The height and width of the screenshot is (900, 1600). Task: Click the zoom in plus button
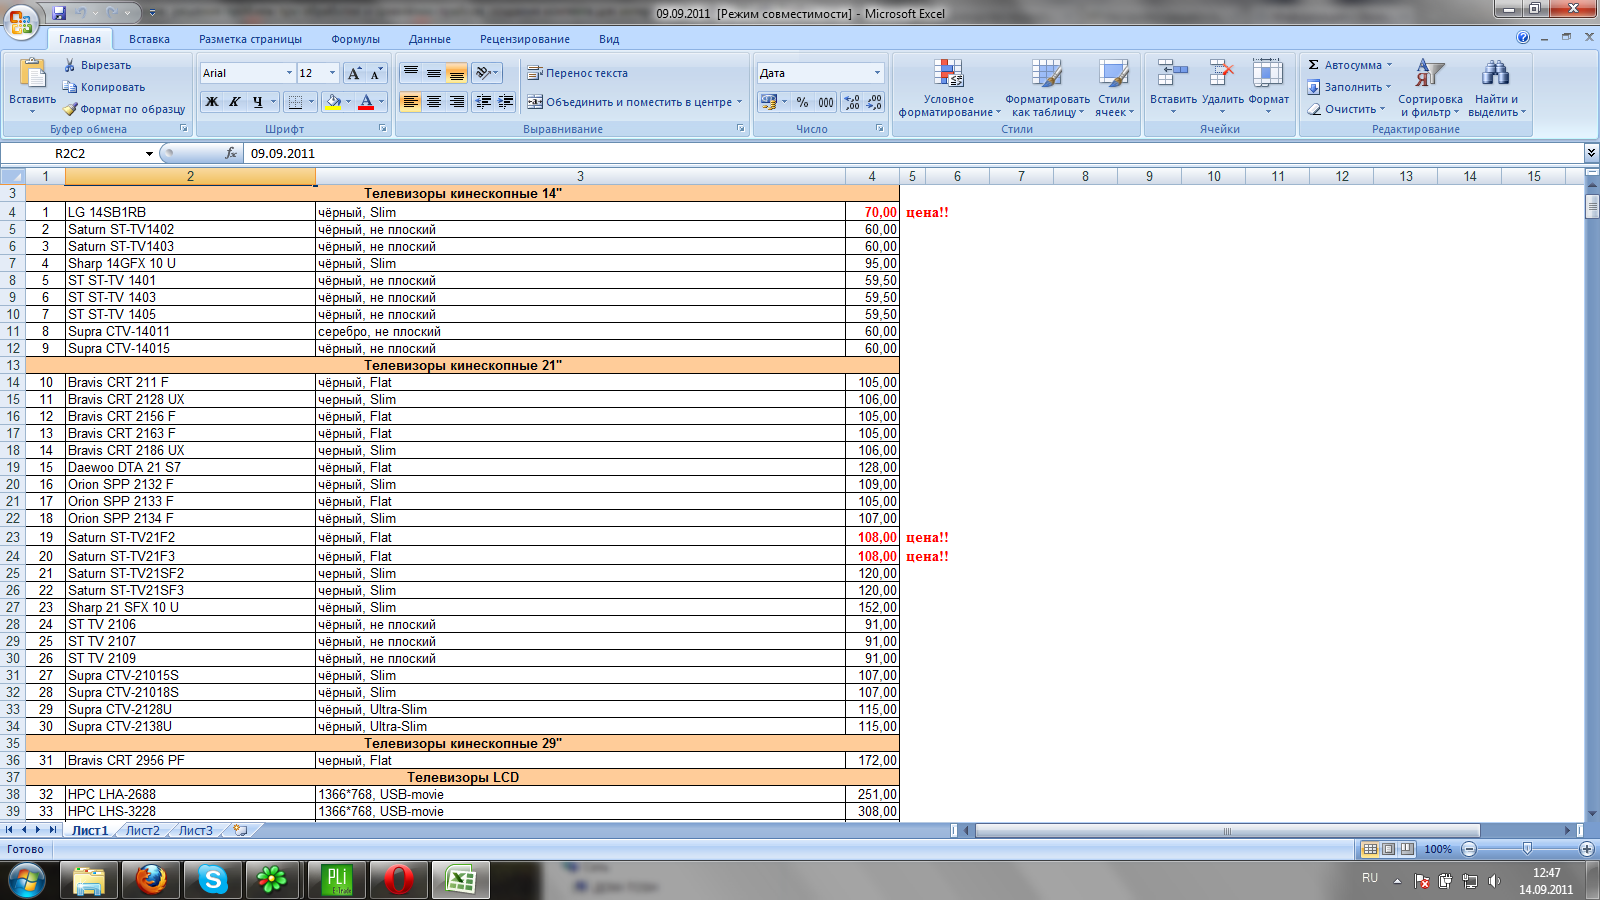pos(1586,849)
